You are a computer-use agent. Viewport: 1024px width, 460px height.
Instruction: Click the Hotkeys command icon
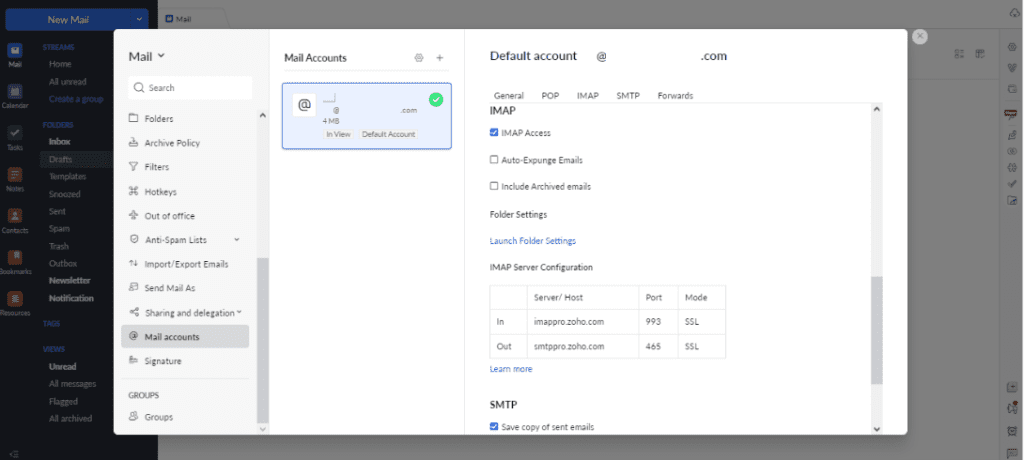tap(133, 191)
